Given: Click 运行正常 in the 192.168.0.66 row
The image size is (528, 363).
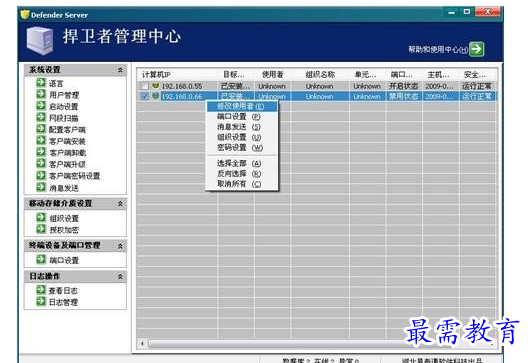Looking at the screenshot, I should click(477, 97).
